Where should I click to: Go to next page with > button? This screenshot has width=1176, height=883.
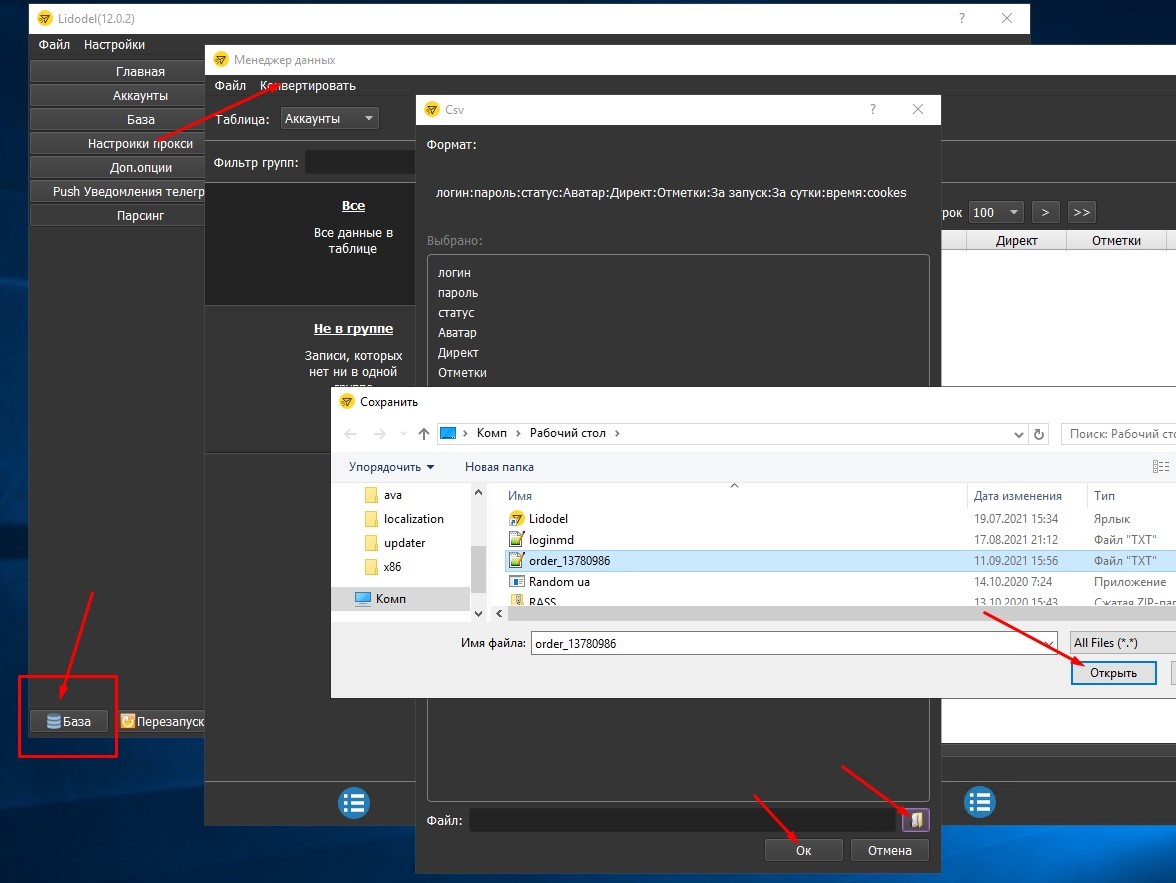click(x=1045, y=212)
